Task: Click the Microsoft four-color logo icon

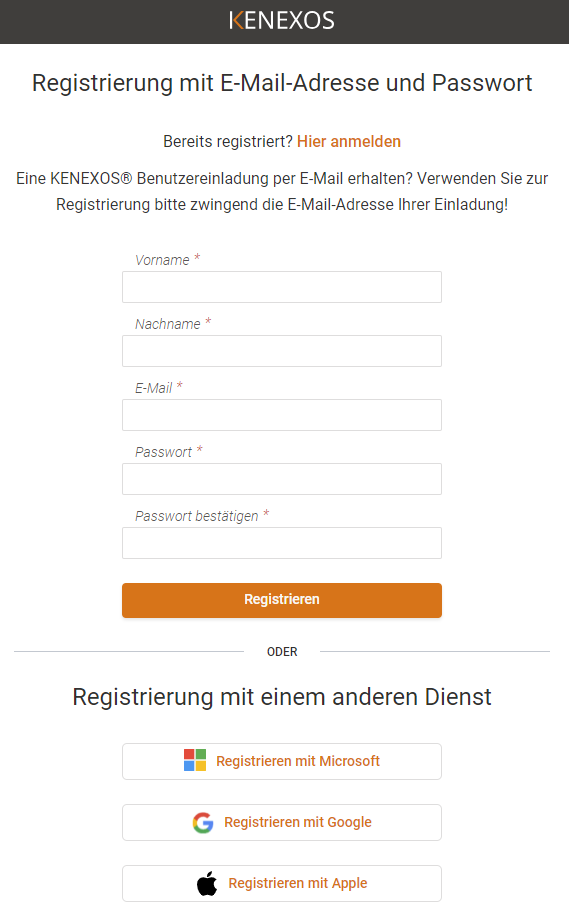Action: click(195, 761)
